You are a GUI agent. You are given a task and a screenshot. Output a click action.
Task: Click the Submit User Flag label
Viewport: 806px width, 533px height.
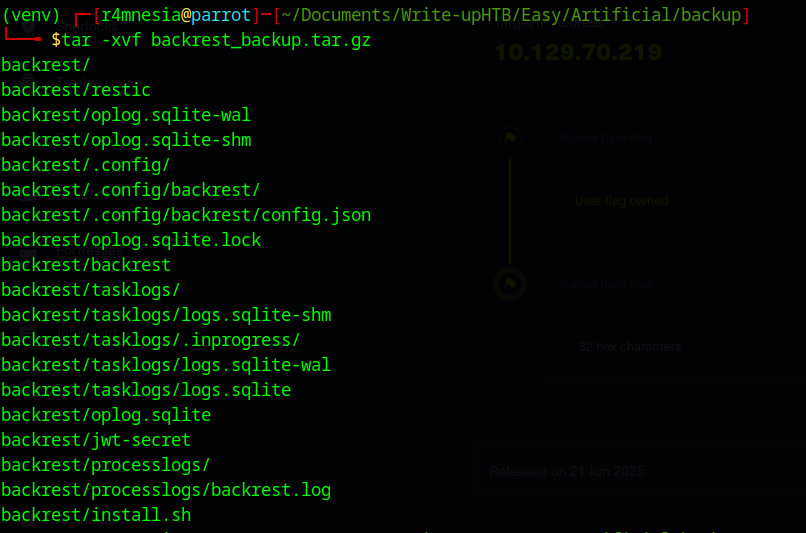tap(605, 138)
